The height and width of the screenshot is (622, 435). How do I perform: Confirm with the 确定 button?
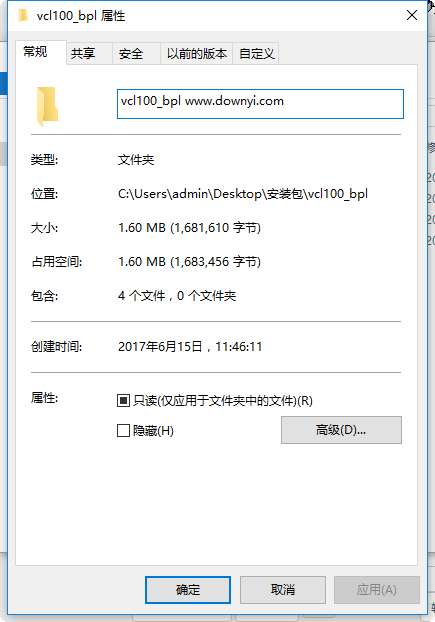click(x=188, y=590)
